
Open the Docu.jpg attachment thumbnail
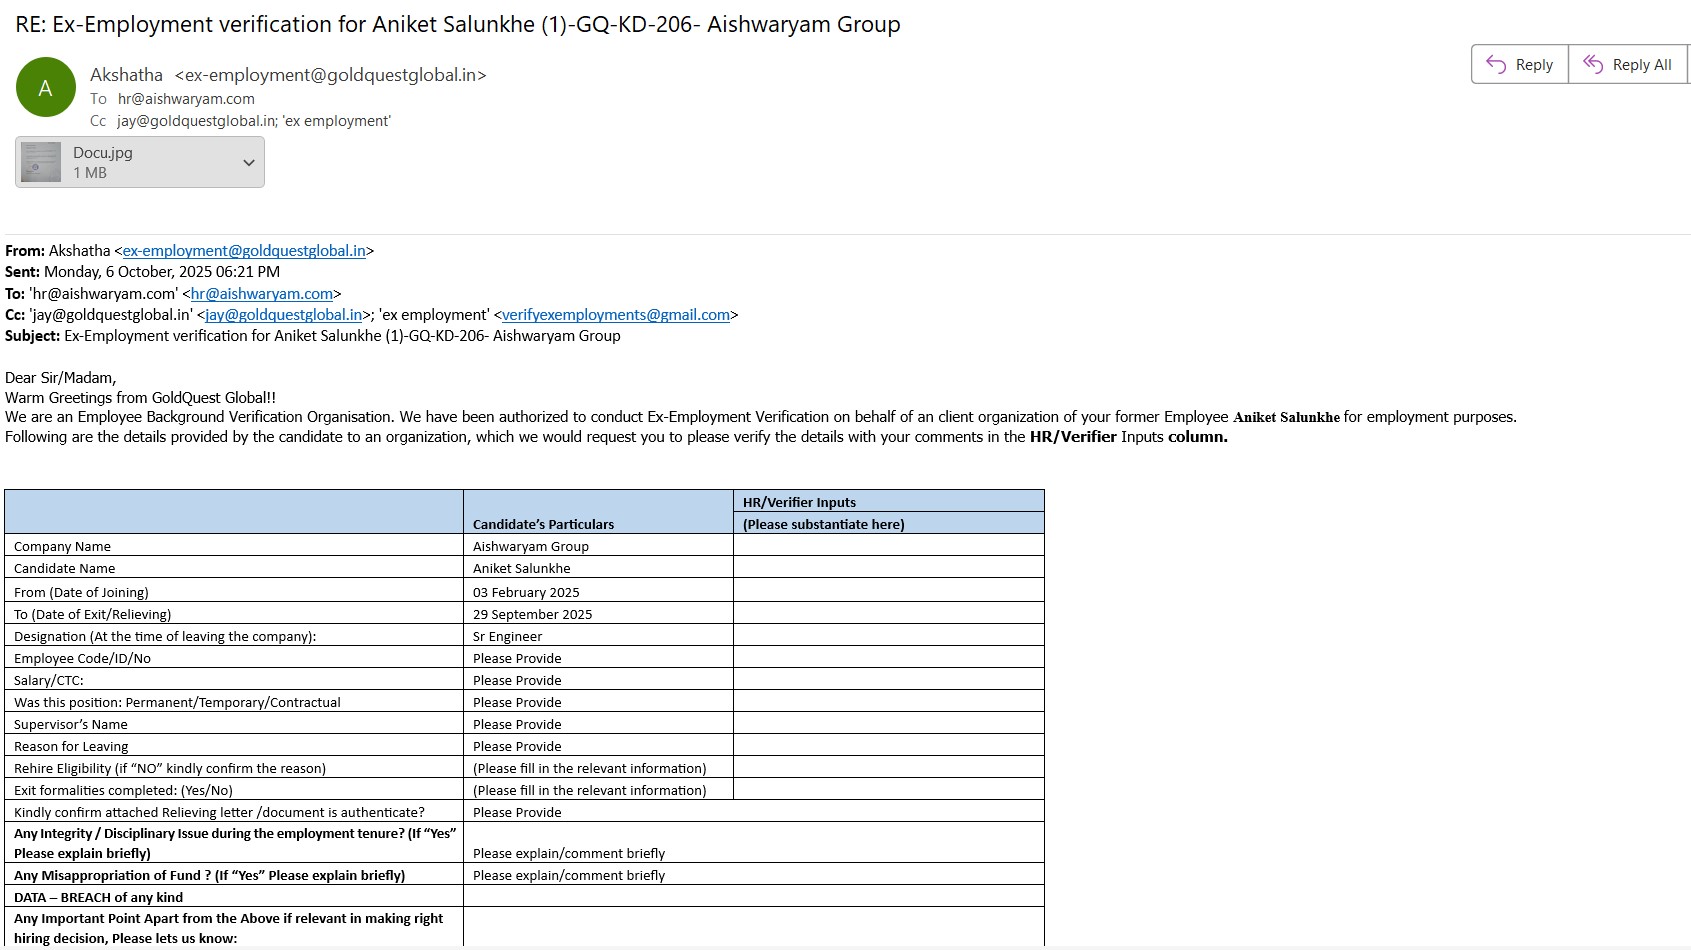[x=41, y=162]
